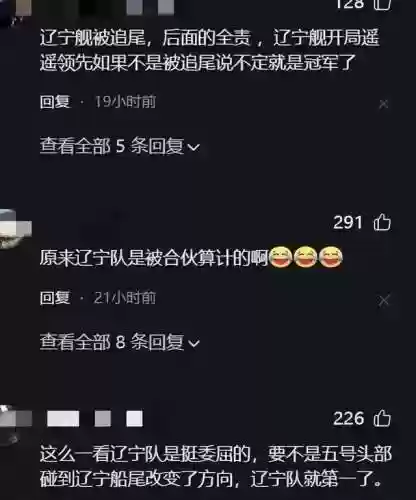The height and width of the screenshot is (500, 416).
Task: Open avatar of the 291-like commenter
Action: [x=15, y=228]
